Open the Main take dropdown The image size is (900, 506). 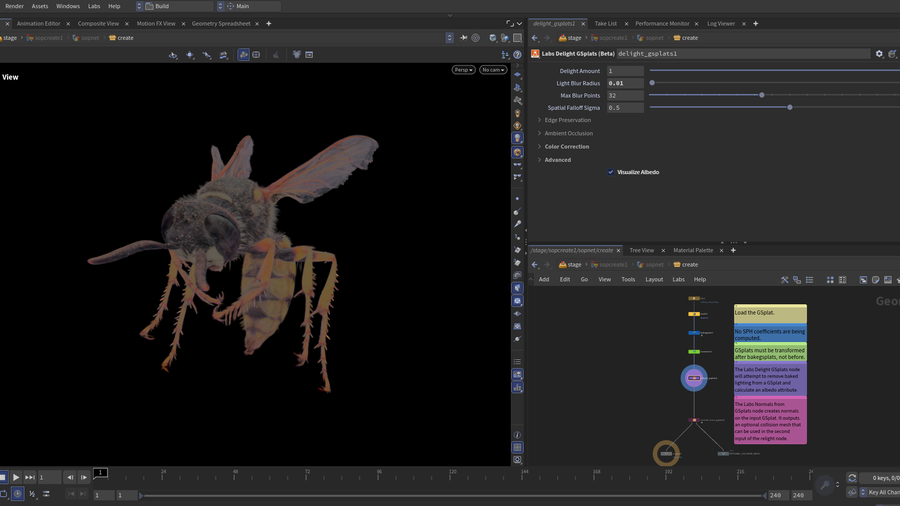pos(249,6)
